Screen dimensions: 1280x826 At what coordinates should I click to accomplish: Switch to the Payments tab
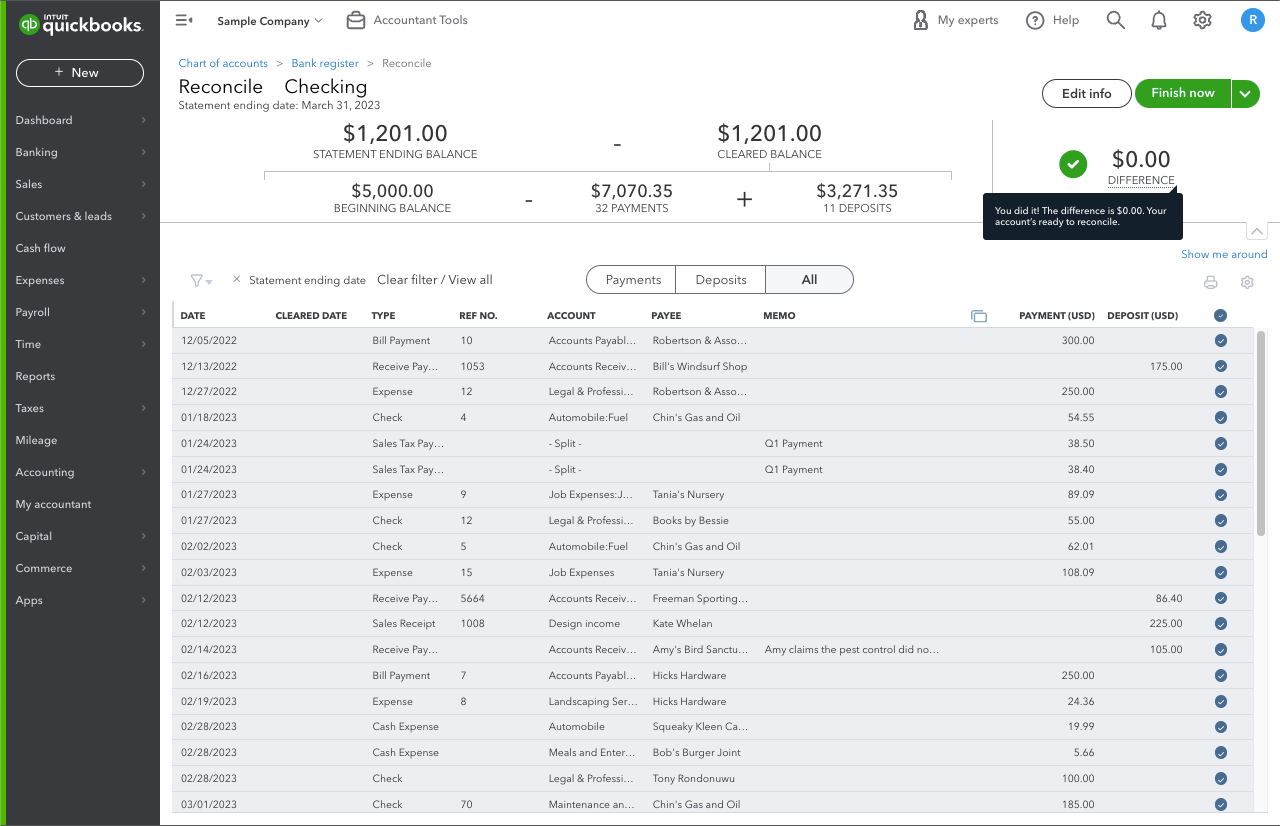(x=632, y=280)
